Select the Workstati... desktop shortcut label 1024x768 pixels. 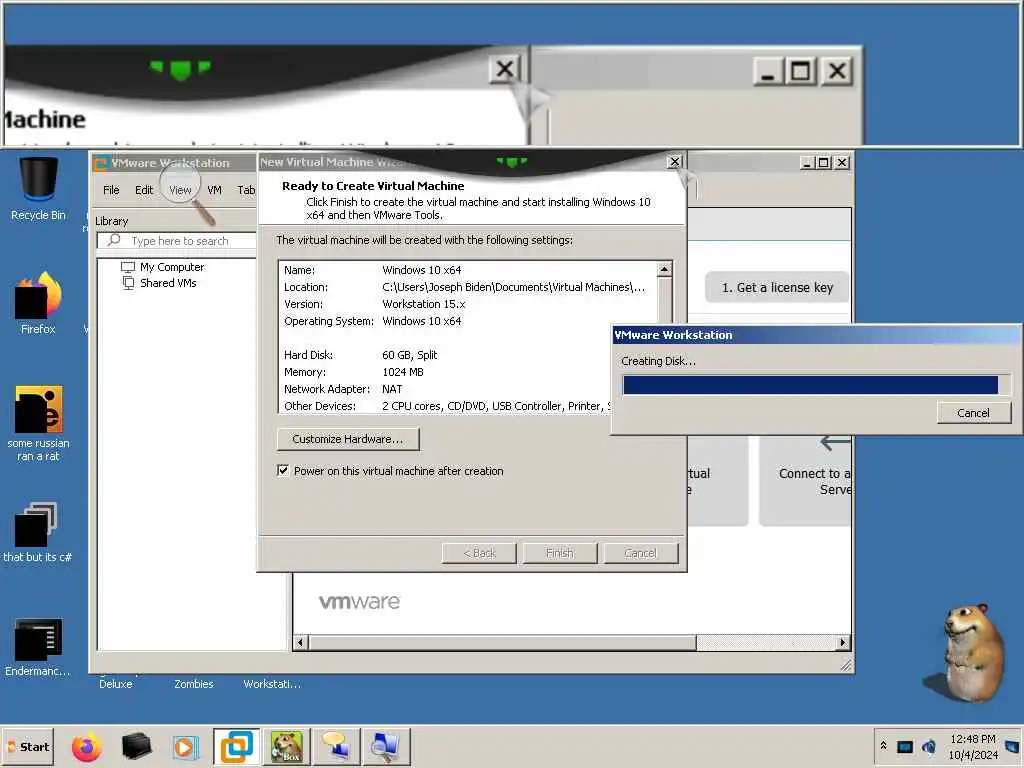[x=272, y=684]
